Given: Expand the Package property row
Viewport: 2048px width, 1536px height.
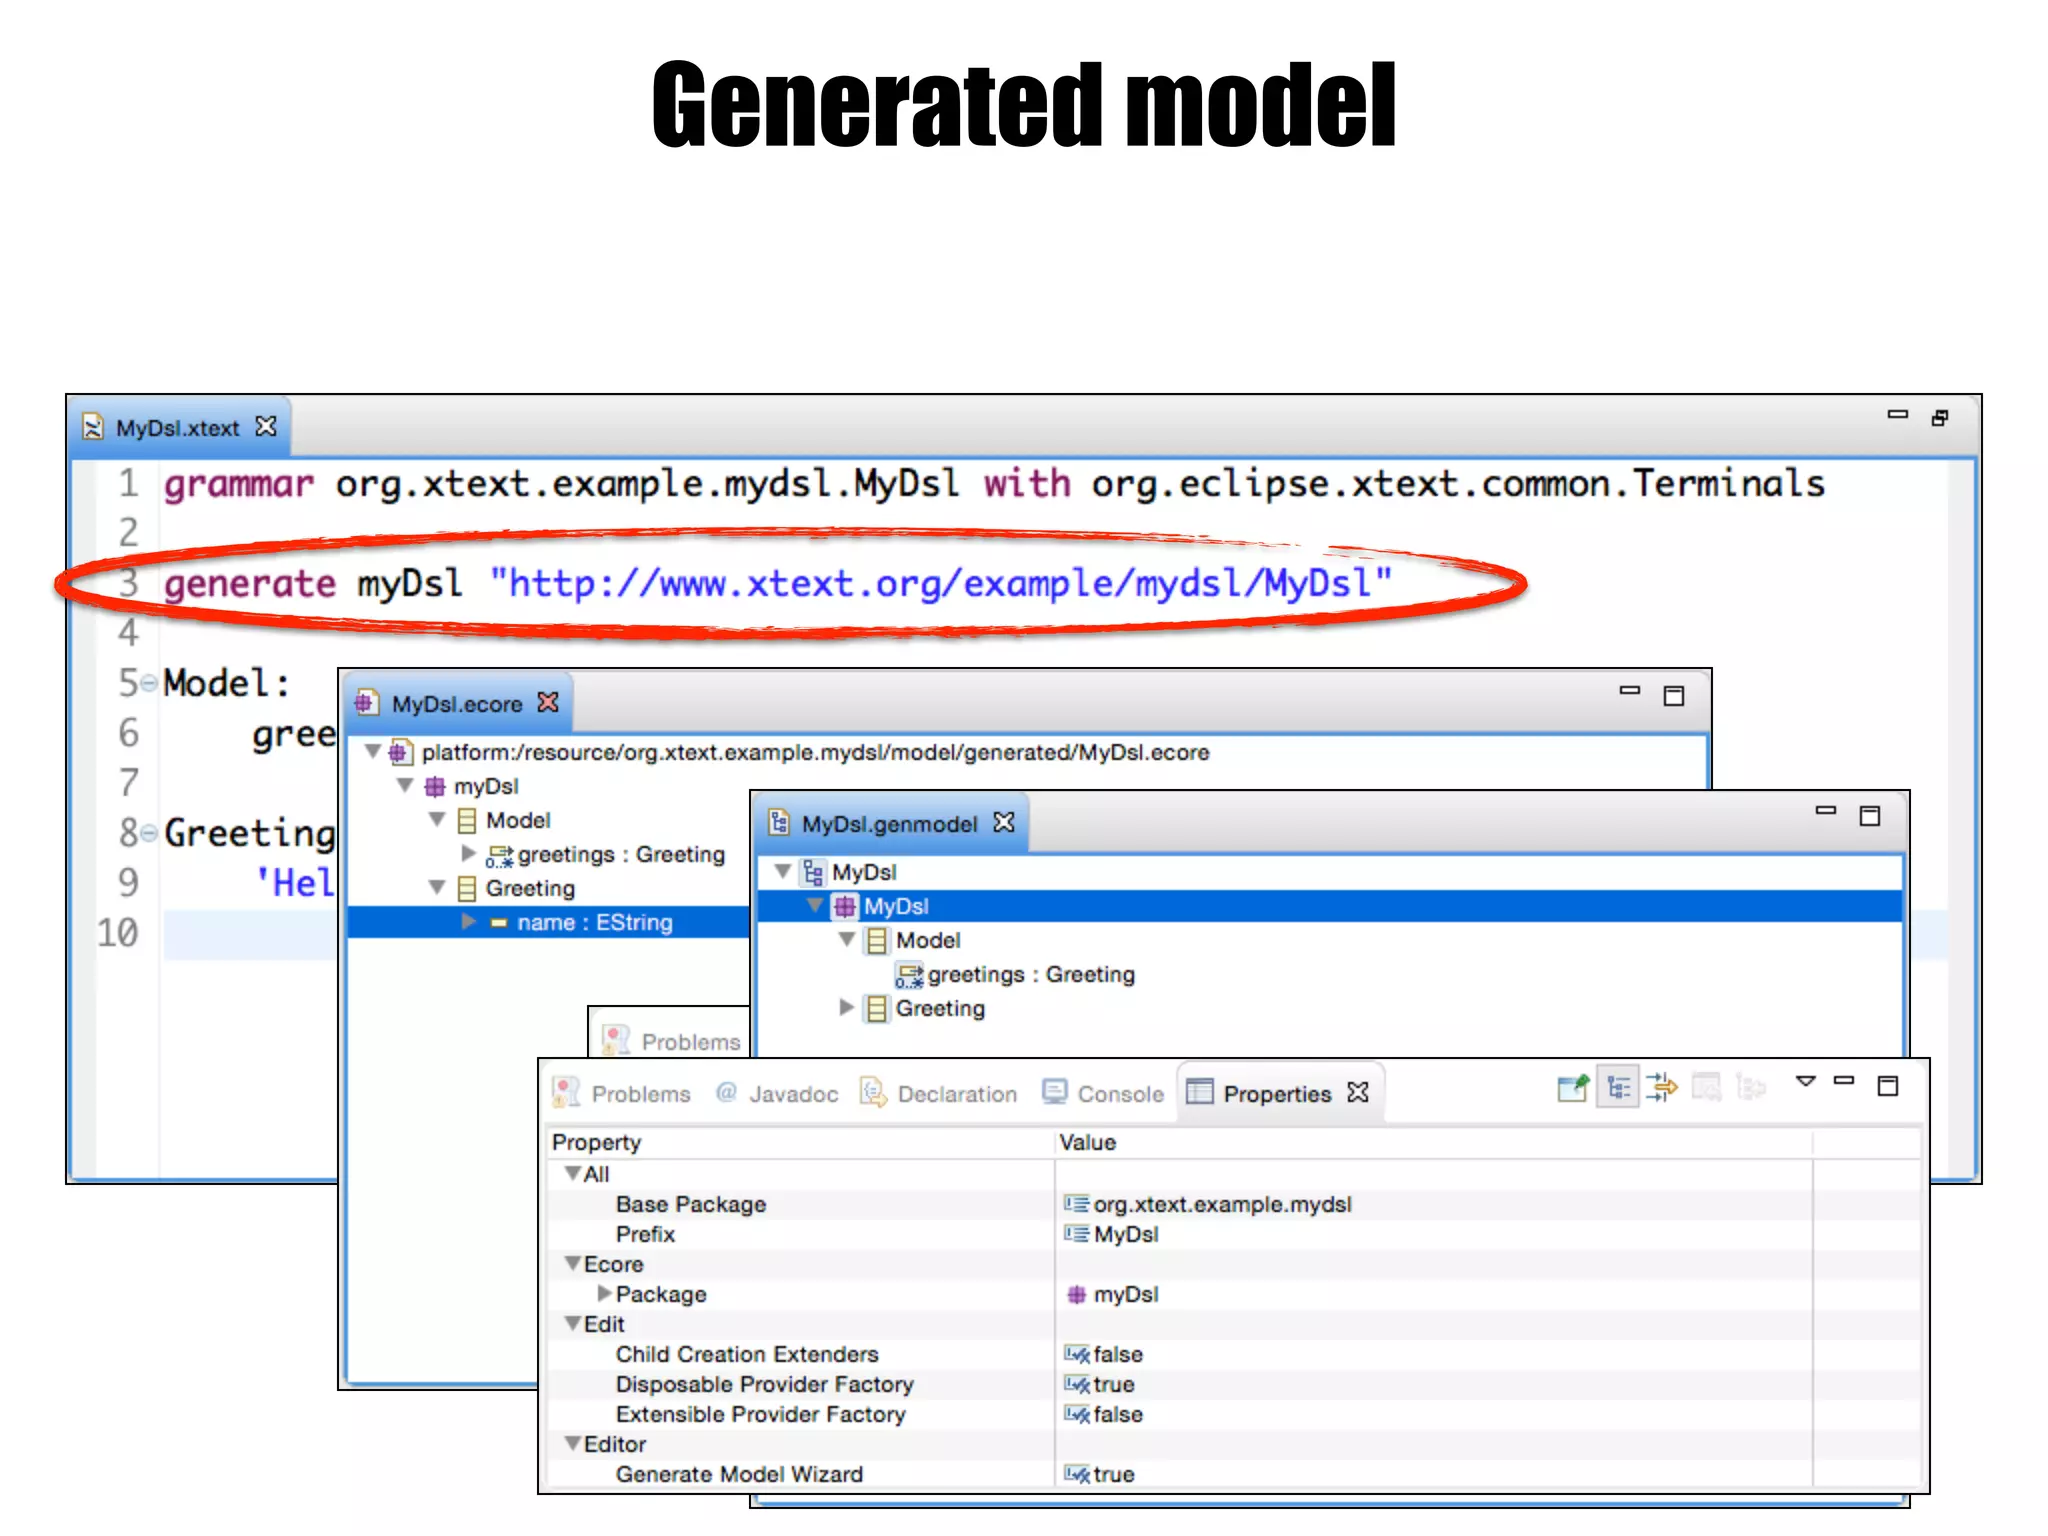Looking at the screenshot, I should tap(604, 1294).
